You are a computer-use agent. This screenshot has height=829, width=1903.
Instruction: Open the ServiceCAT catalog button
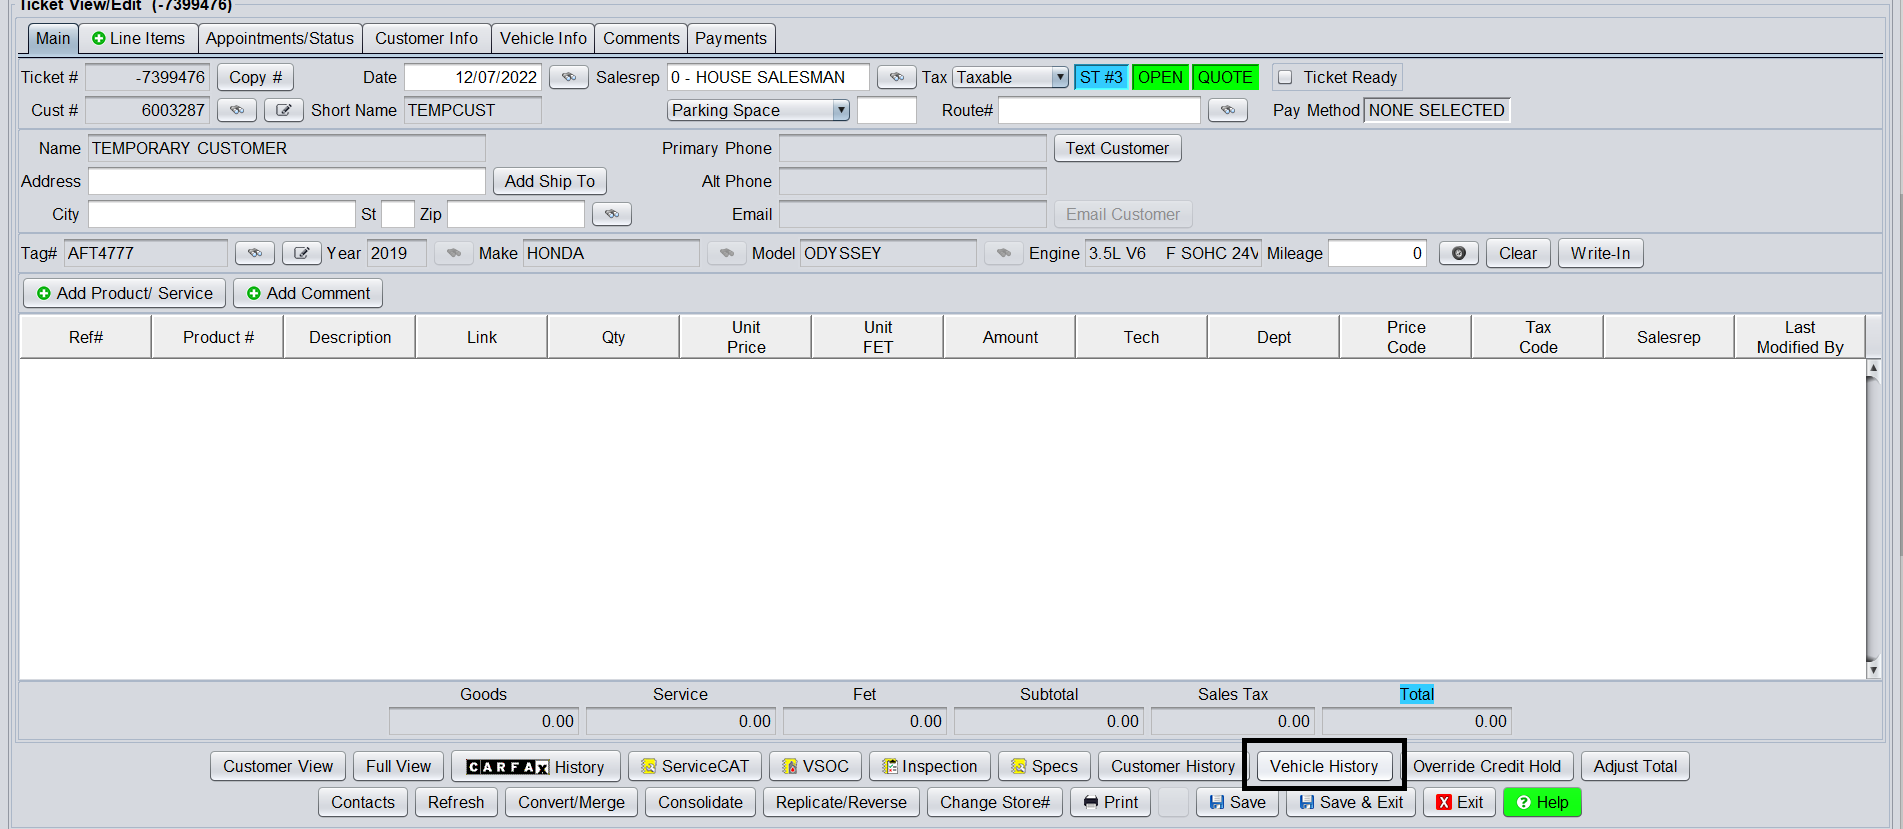[695, 766]
